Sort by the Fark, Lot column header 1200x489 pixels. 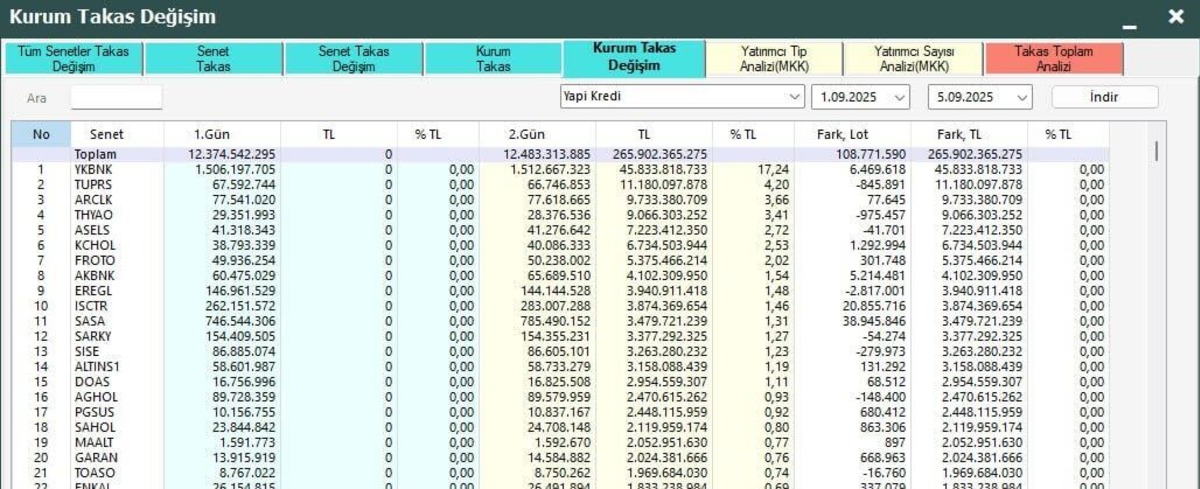coord(852,134)
